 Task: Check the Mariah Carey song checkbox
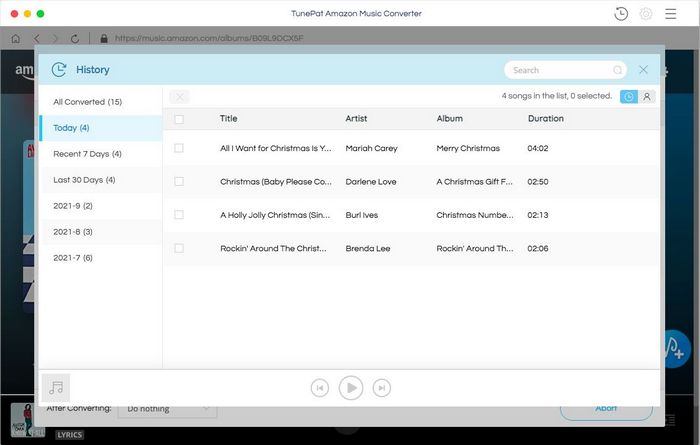click(x=179, y=148)
